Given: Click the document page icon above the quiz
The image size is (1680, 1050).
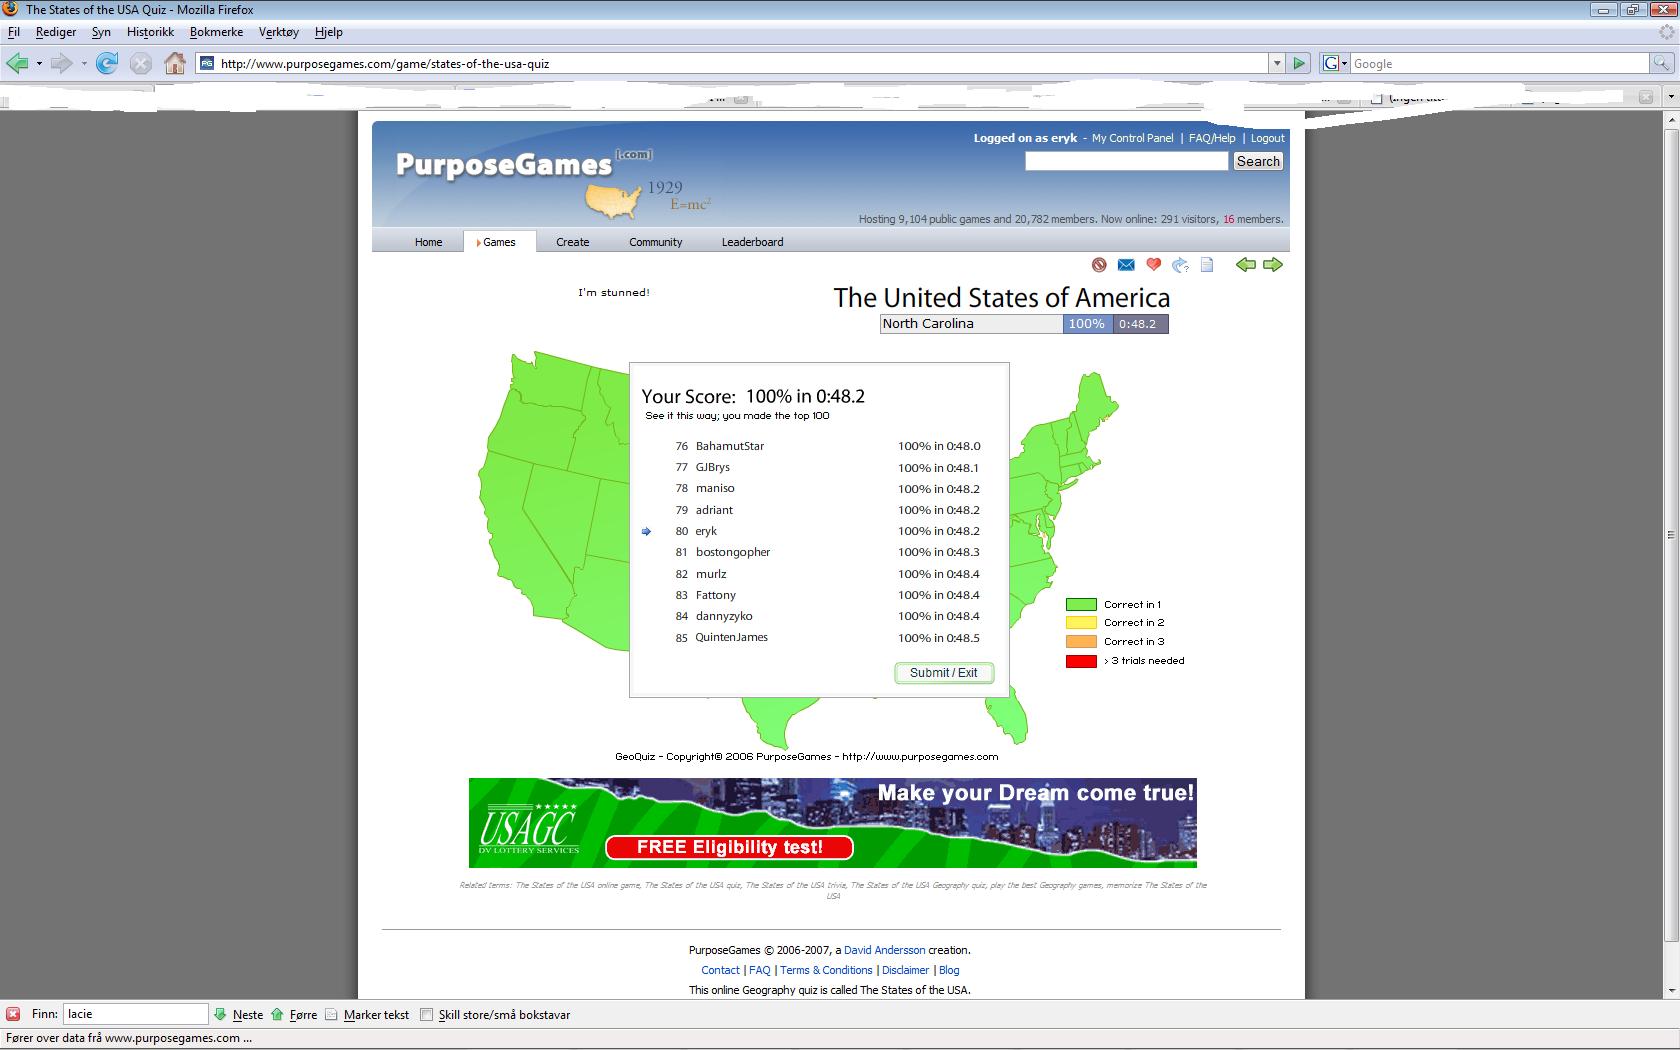Looking at the screenshot, I should [x=1207, y=265].
